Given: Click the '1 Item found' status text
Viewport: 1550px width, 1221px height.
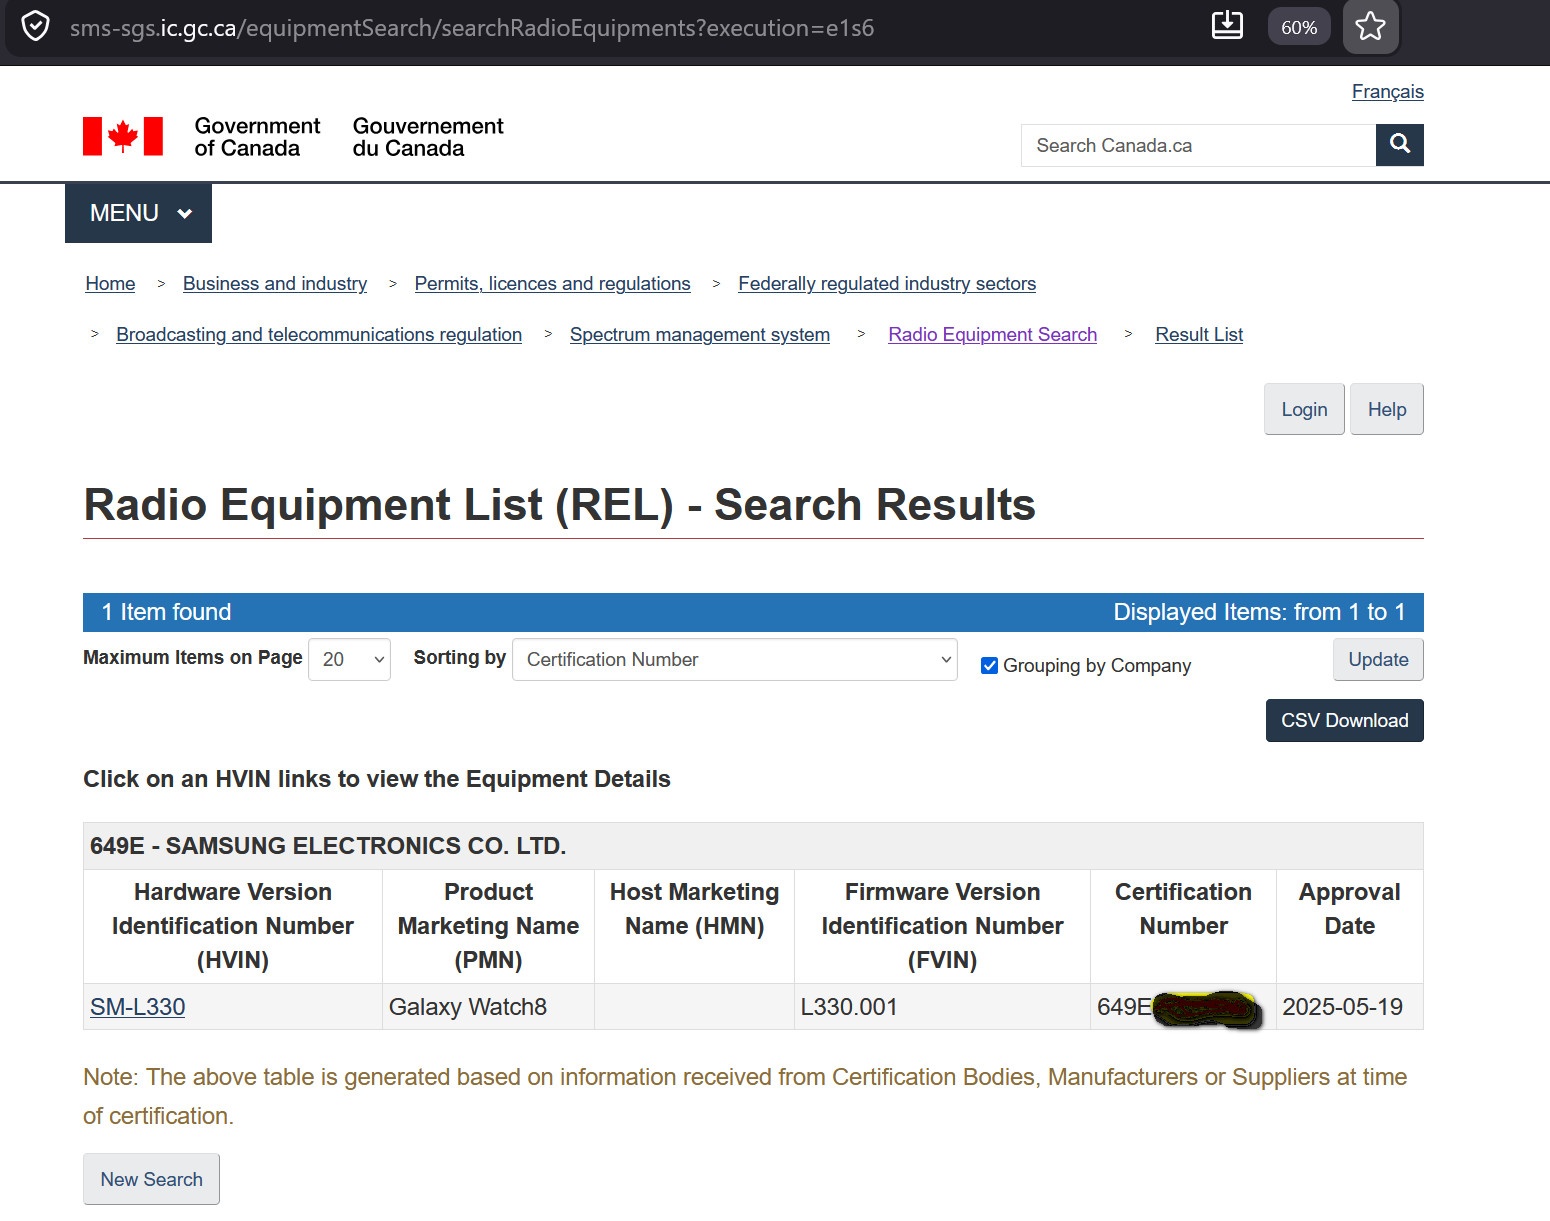Looking at the screenshot, I should click(166, 612).
